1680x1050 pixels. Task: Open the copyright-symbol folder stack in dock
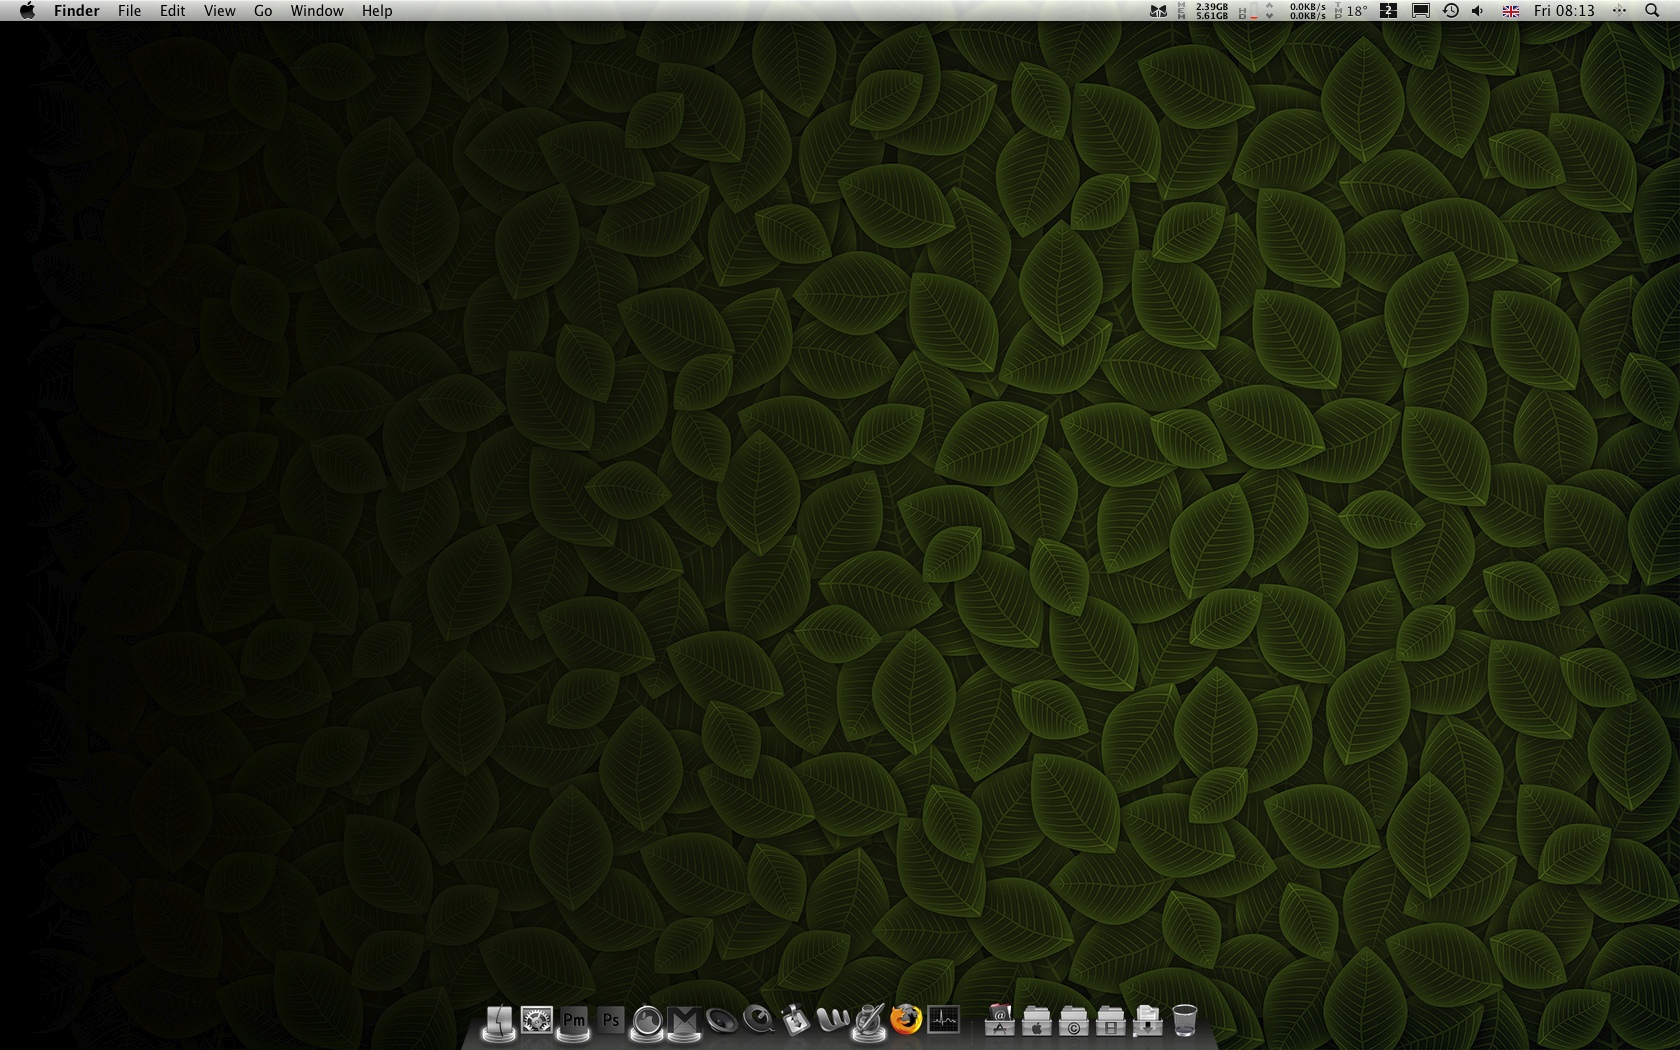[x=1073, y=1021]
